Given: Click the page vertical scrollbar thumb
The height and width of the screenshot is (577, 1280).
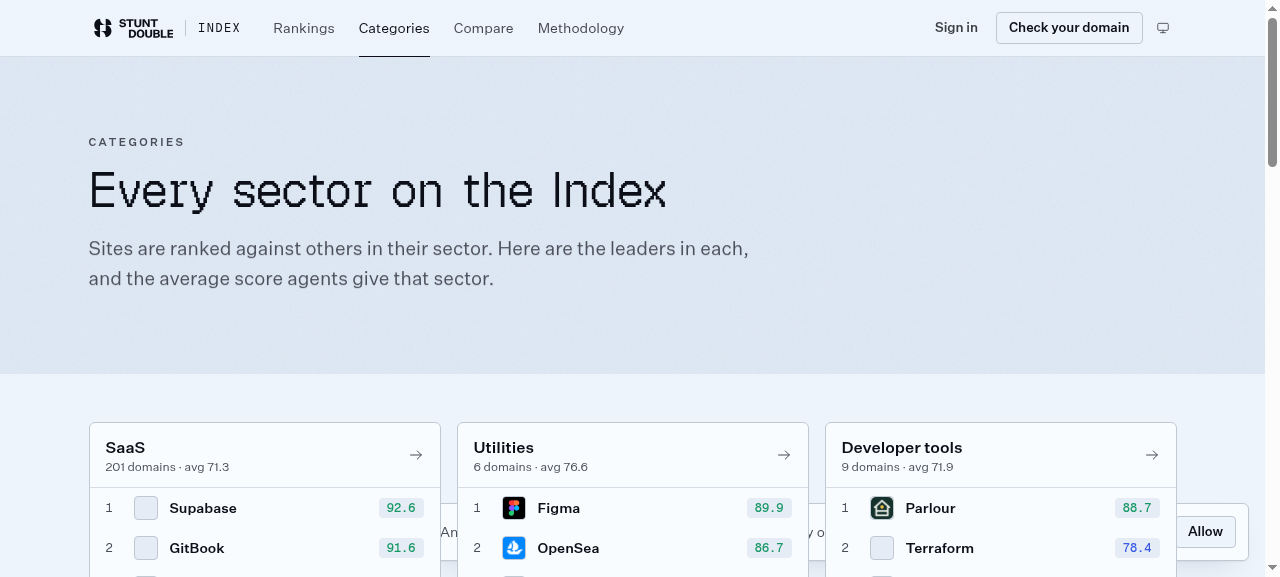Looking at the screenshot, I should pyautogui.click(x=1272, y=92).
